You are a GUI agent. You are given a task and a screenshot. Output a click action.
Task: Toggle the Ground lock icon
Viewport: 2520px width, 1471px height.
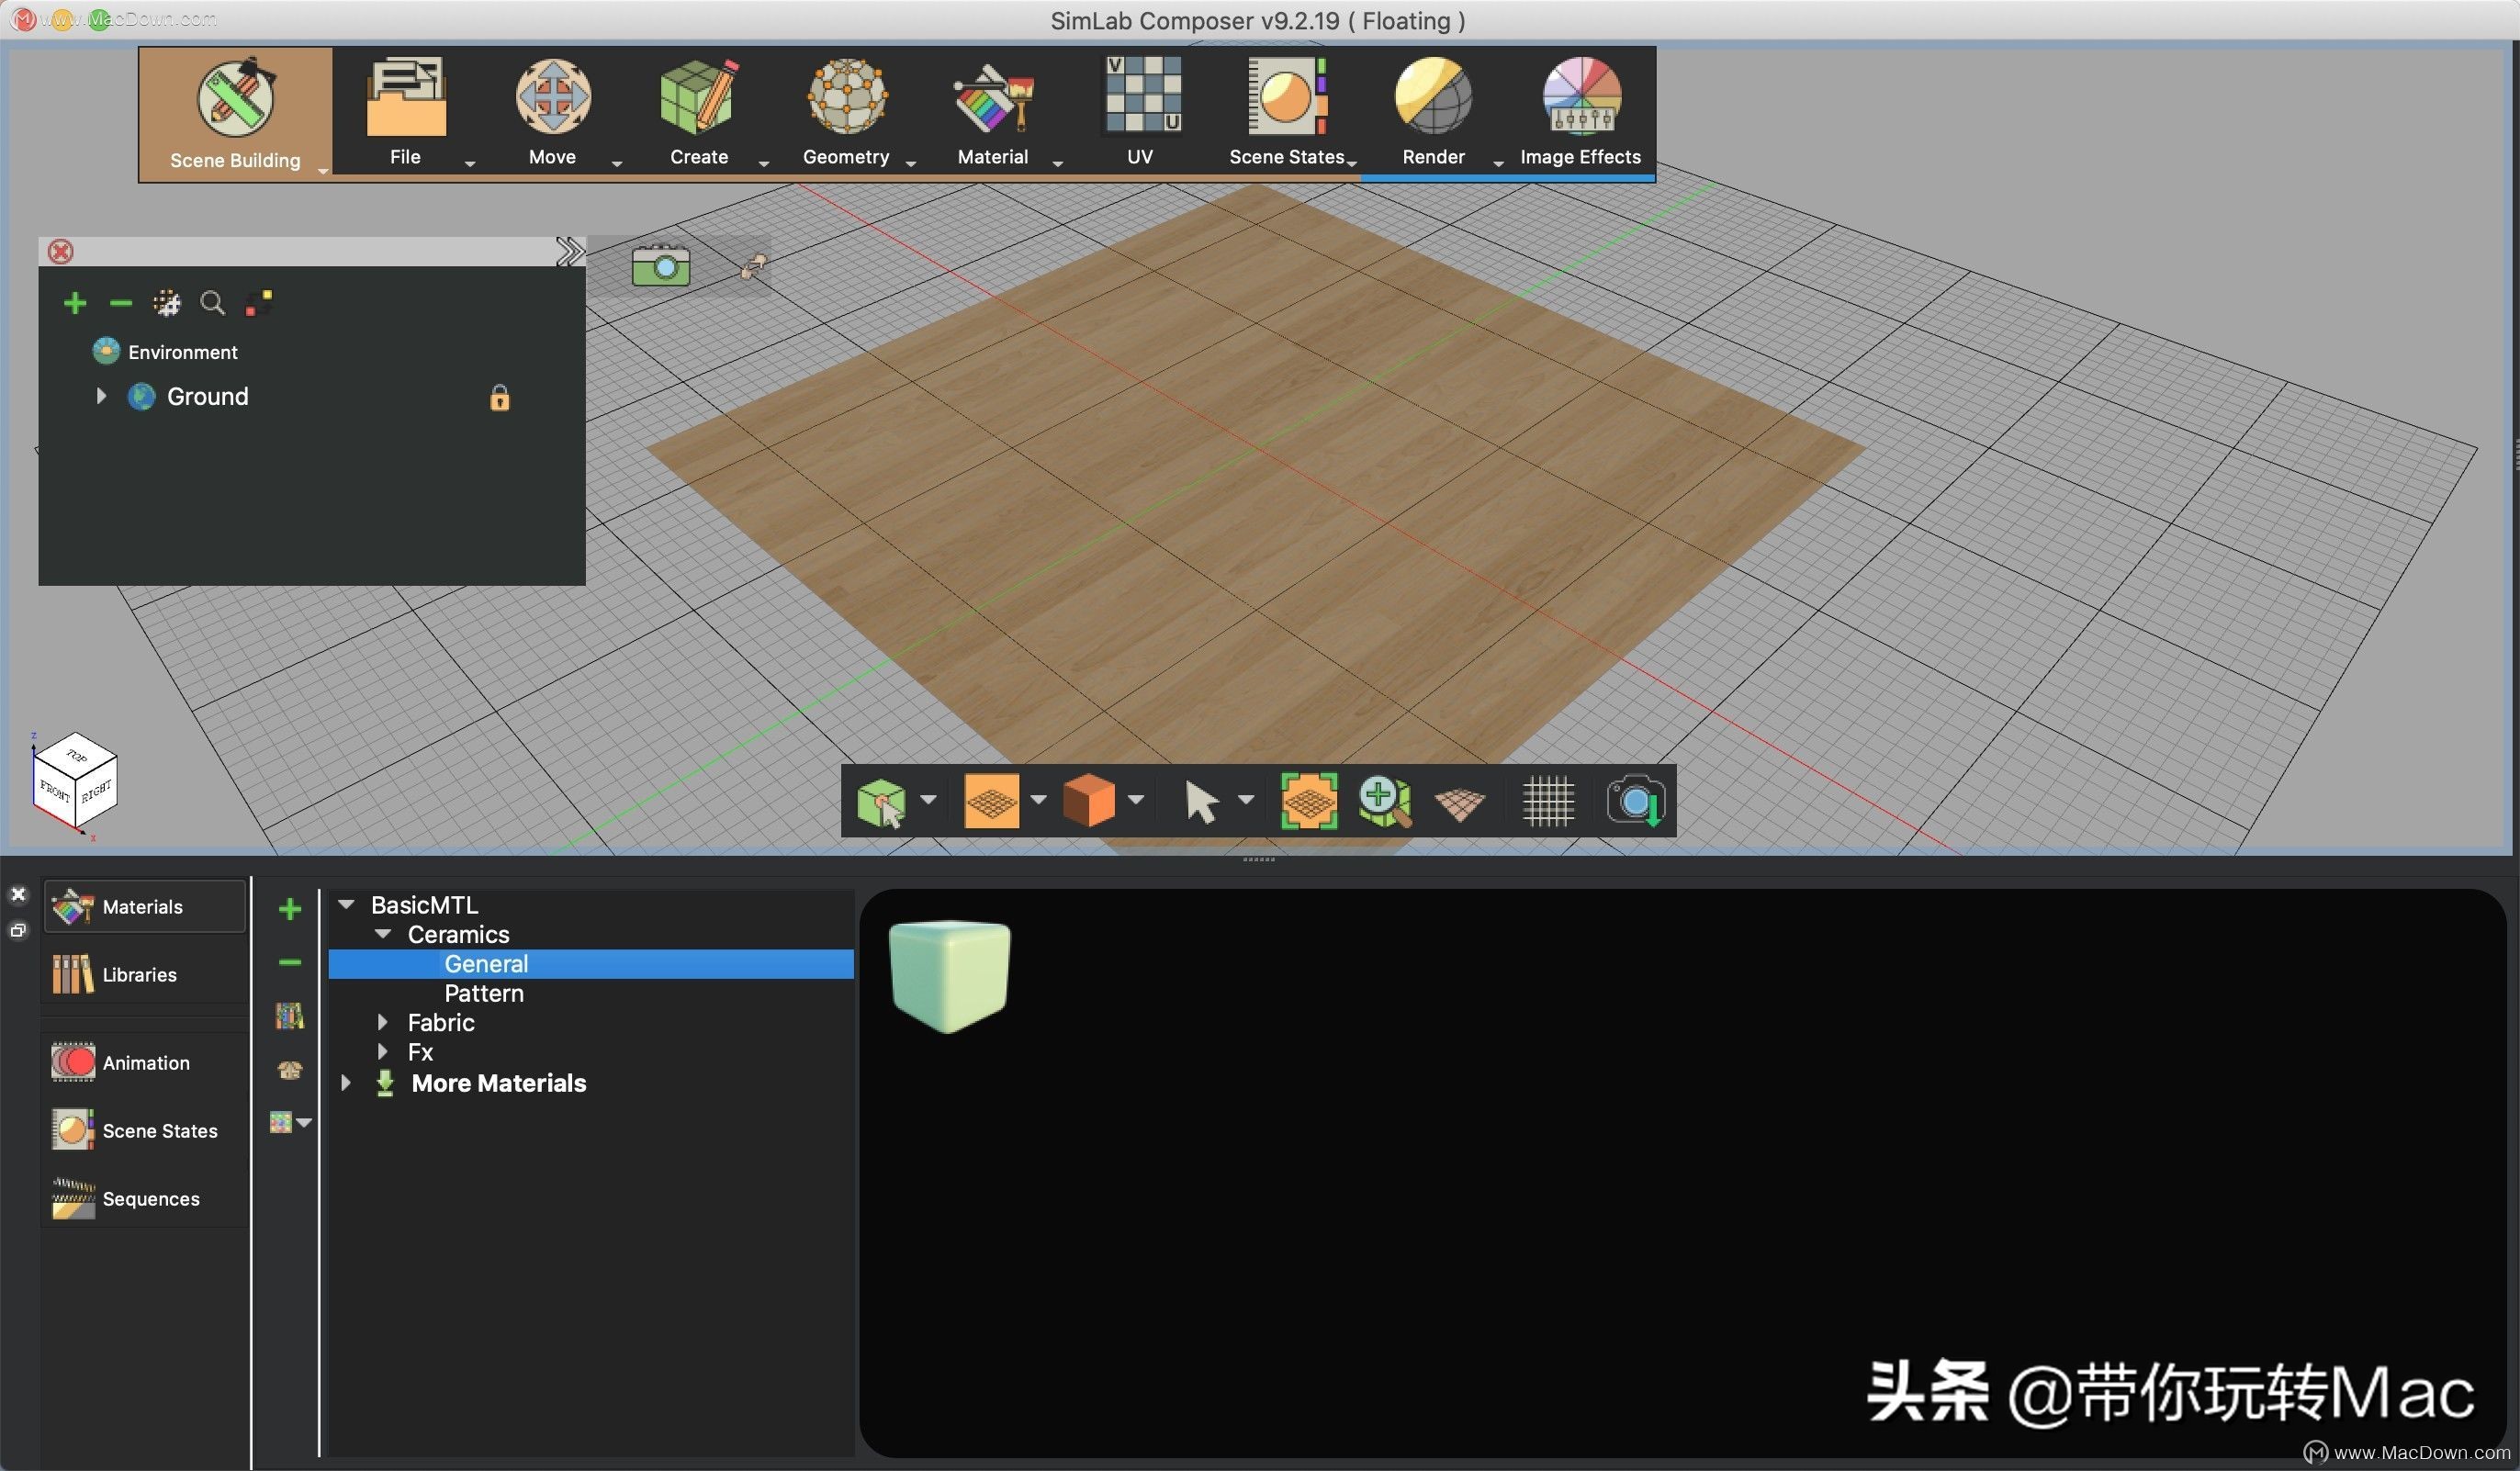click(500, 398)
